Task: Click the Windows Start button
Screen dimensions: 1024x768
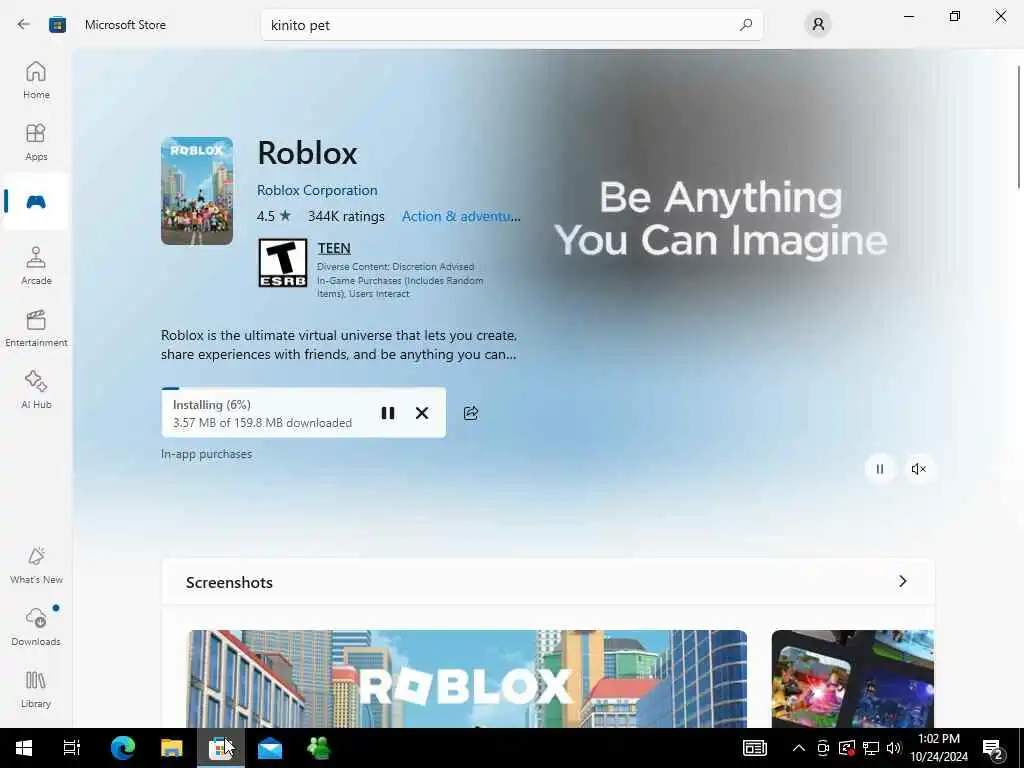Action: 24,748
